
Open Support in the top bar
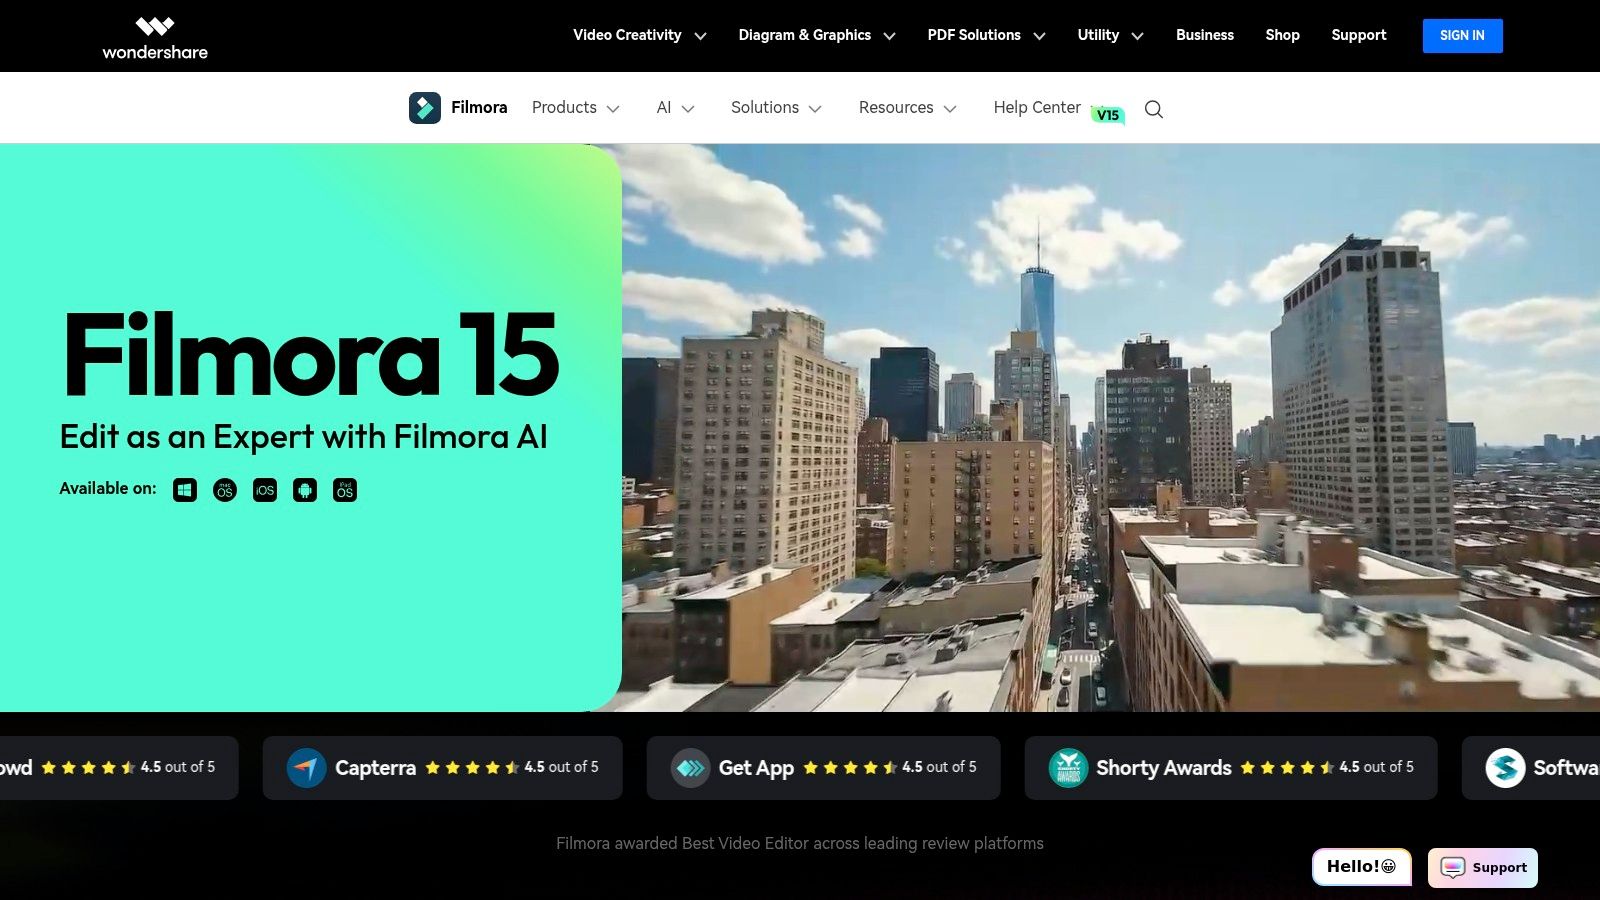(1359, 35)
